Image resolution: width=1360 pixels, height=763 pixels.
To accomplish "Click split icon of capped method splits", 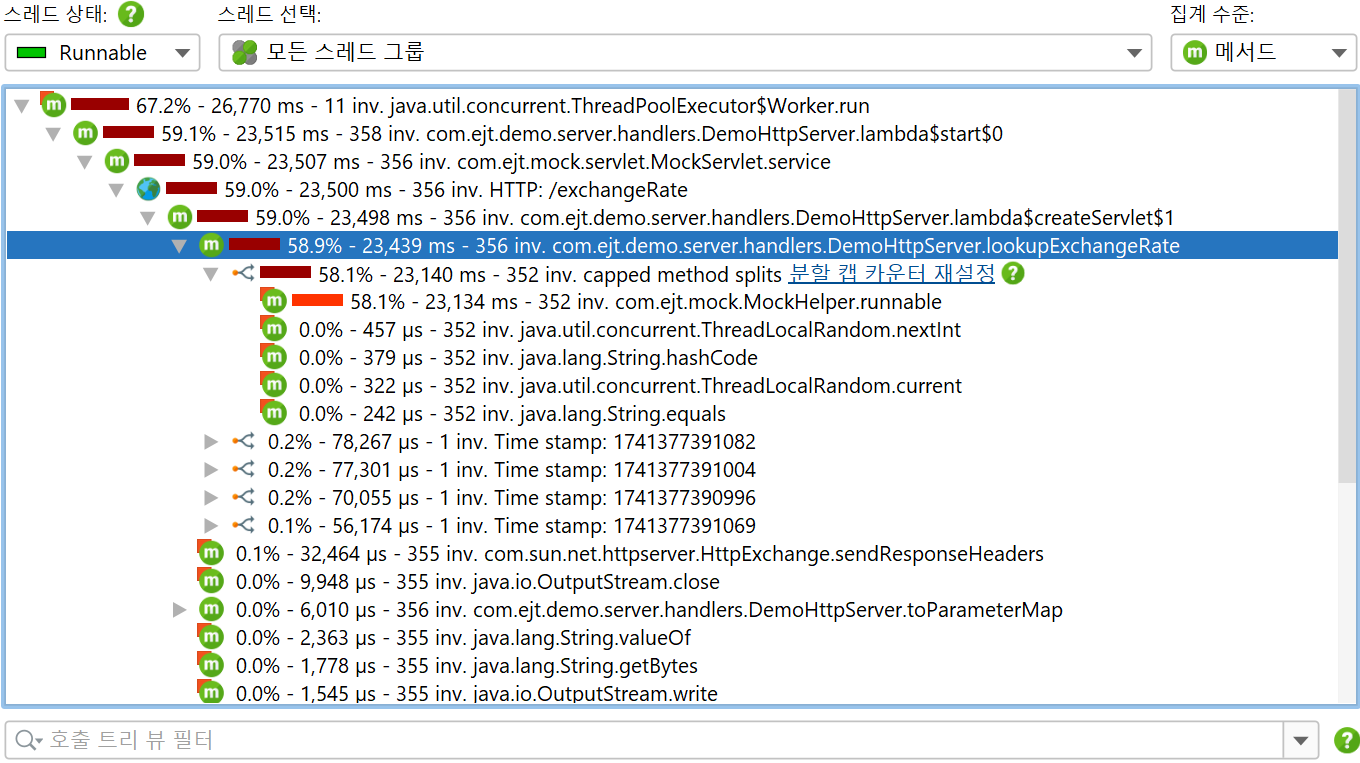I will (x=243, y=273).
